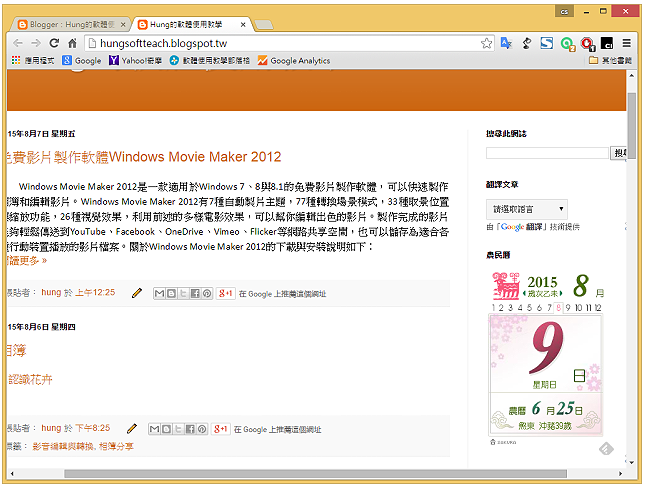This screenshot has height=490, width=648.
Task: Open the browser home page
Action: coord(72,43)
